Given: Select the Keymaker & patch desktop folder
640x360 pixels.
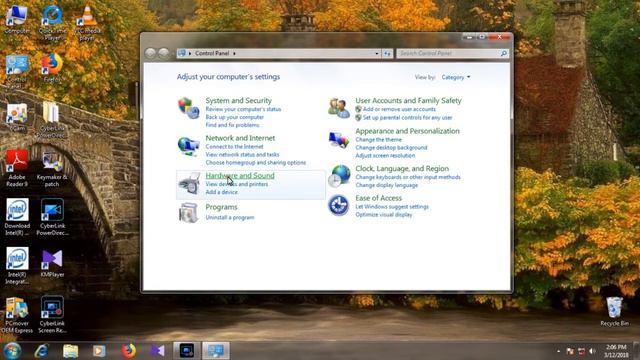Looking at the screenshot, I should click(x=52, y=168).
